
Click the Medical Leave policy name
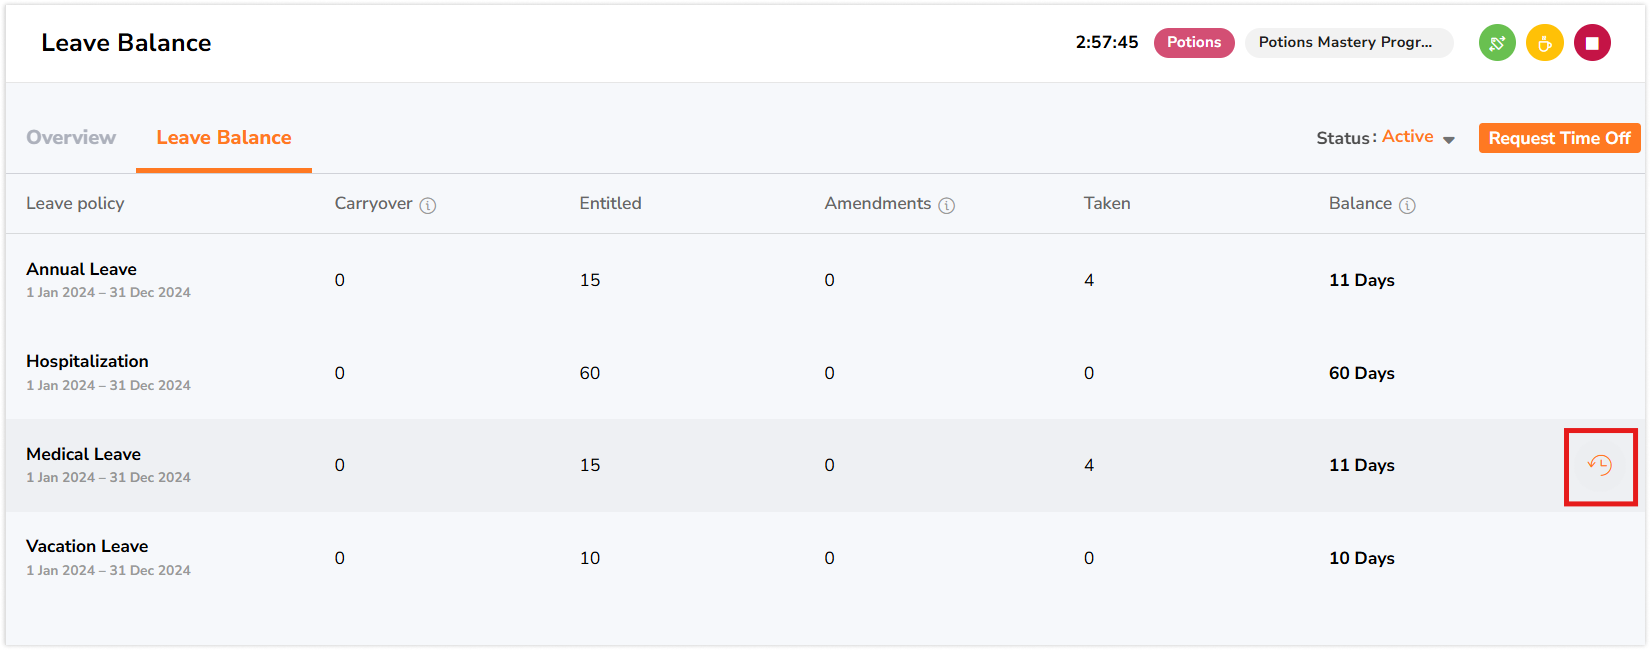pyautogui.click(x=84, y=454)
